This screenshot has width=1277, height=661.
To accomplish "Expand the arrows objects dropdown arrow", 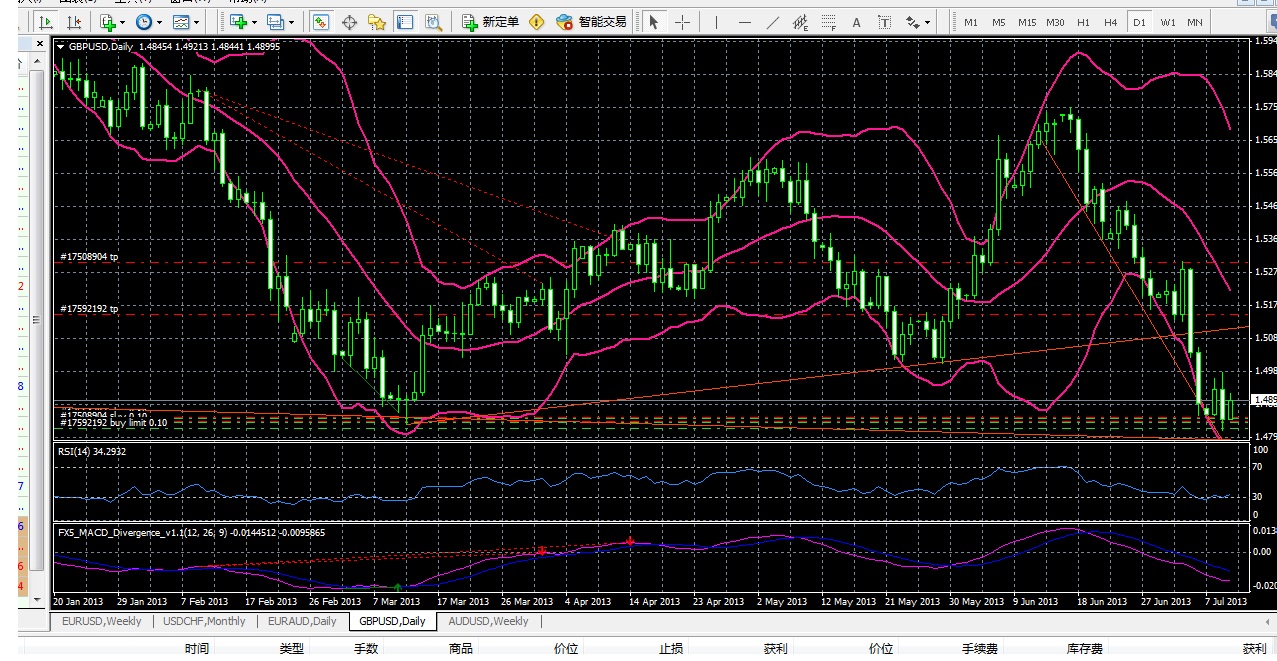I will coord(928,22).
